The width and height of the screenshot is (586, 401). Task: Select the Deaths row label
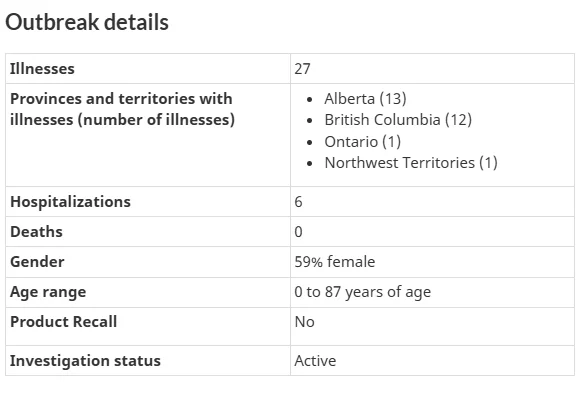tap(36, 232)
